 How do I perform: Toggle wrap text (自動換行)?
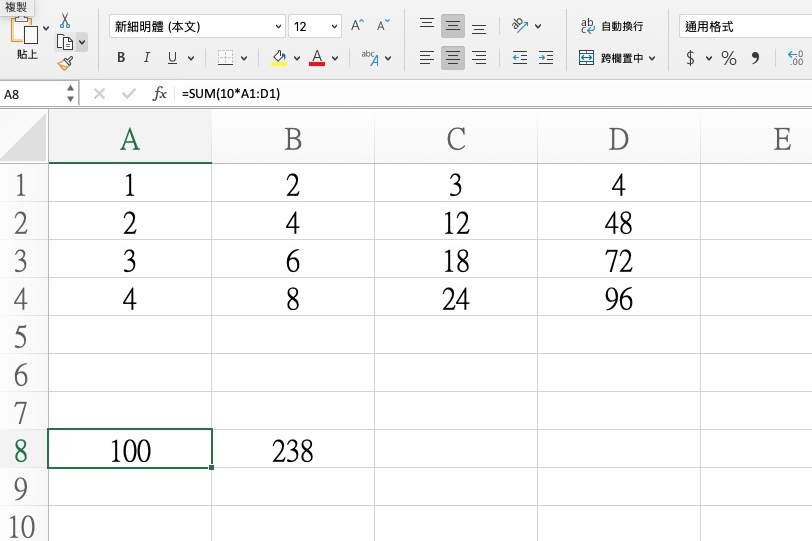[x=612, y=26]
